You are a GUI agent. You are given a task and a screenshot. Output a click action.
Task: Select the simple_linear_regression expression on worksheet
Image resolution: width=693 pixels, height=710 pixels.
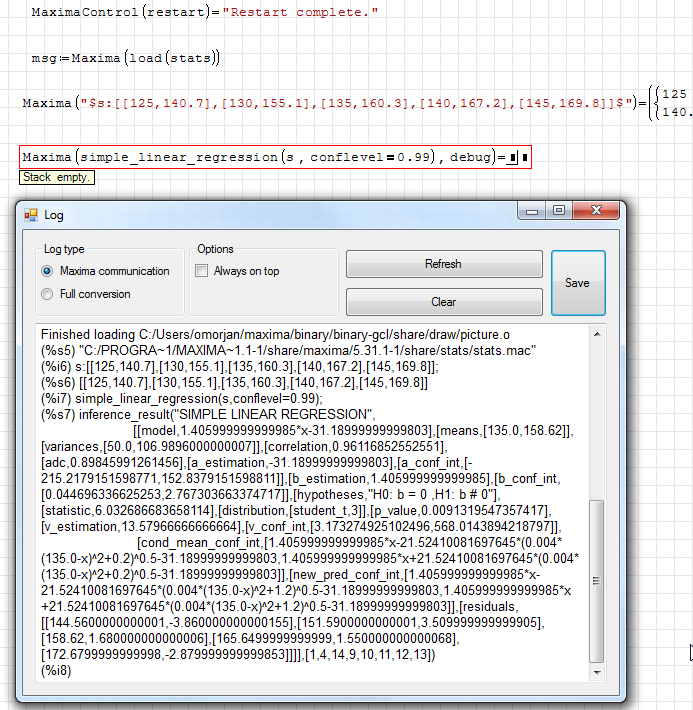[x=250, y=158]
